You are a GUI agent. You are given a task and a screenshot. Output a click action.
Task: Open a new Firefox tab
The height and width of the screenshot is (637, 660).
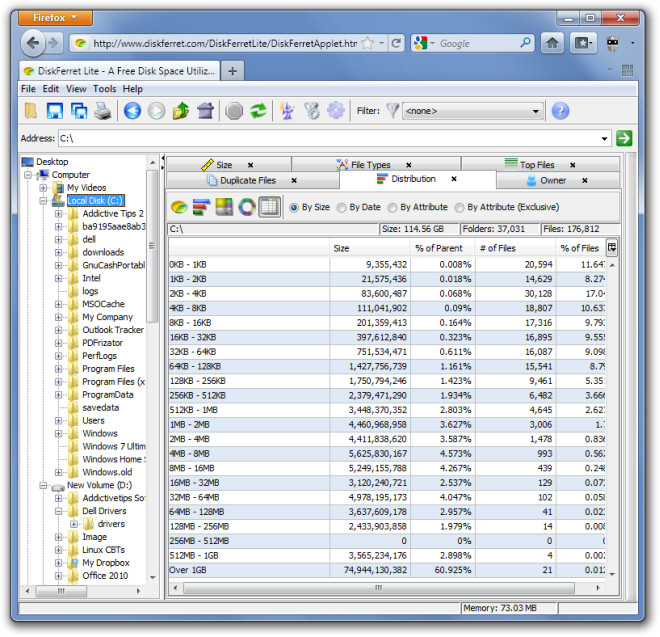pos(232,71)
